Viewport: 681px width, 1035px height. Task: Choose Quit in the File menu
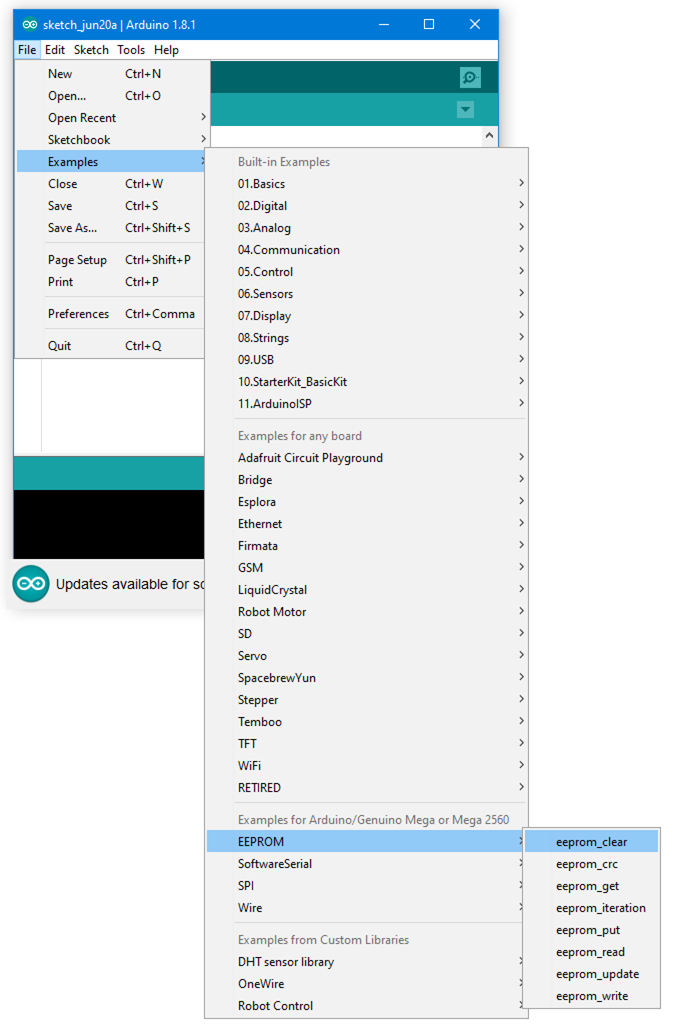111,346
